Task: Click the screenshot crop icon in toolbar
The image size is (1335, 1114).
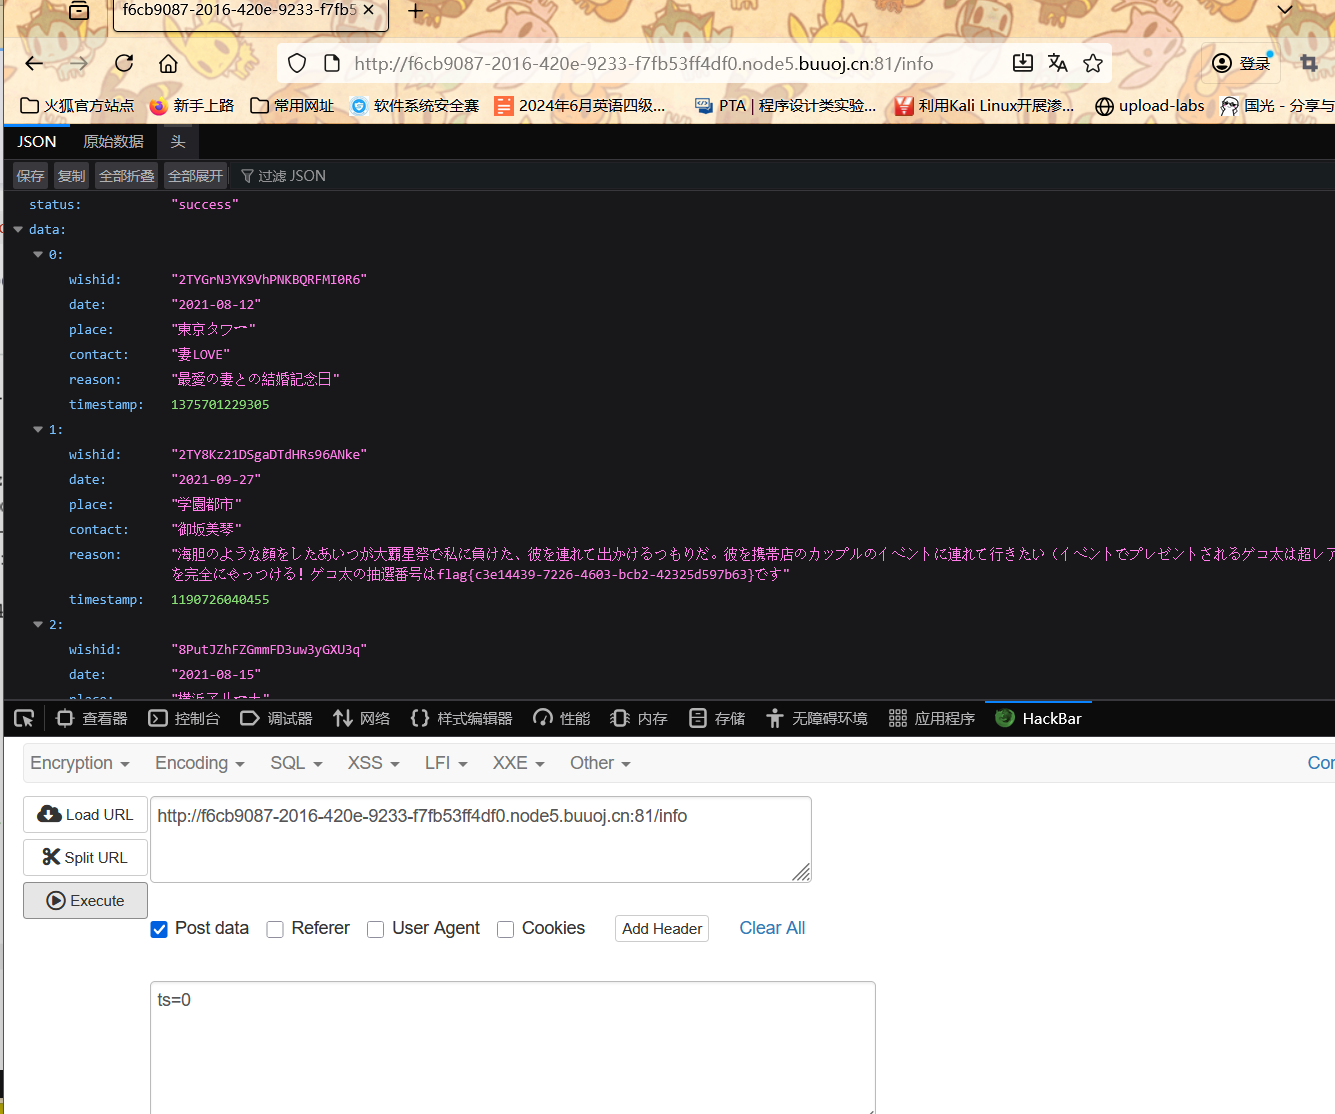Action: (x=1308, y=64)
